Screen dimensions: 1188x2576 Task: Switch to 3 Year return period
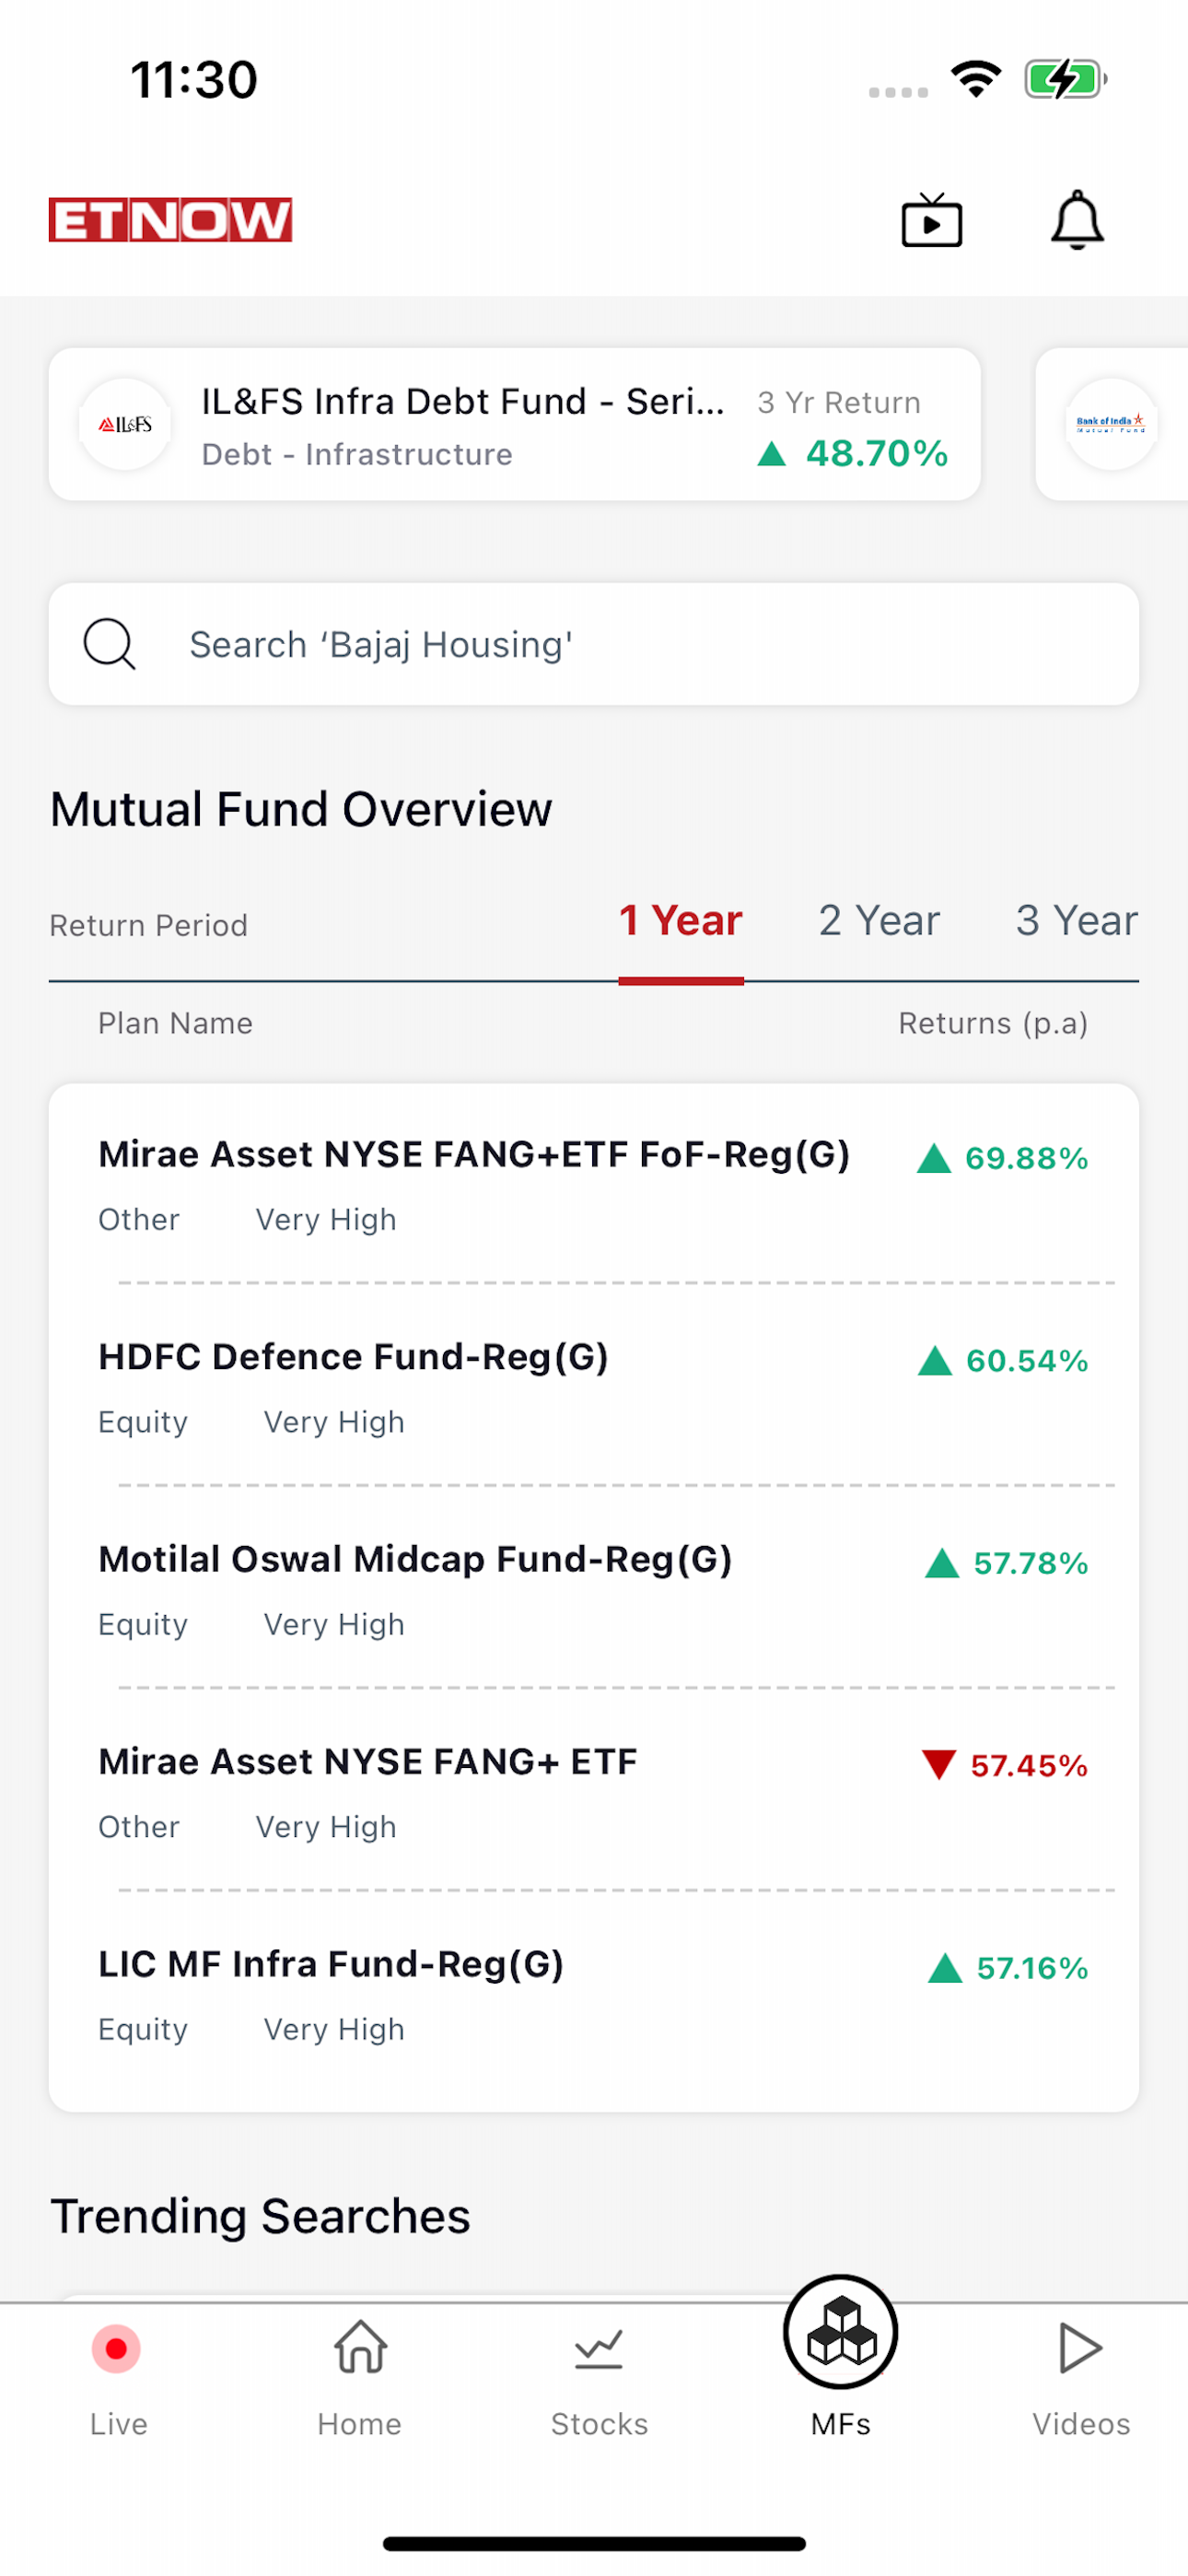(1076, 921)
